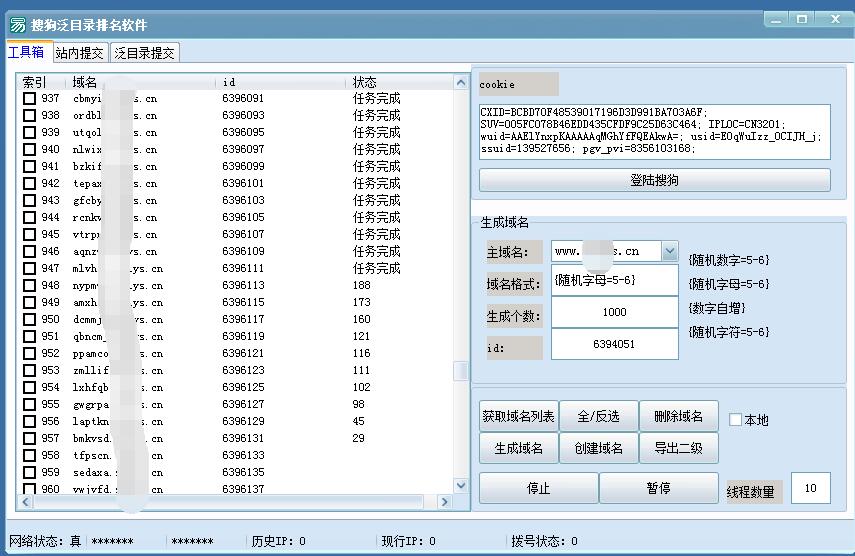Image resolution: width=855 pixels, height=556 pixels.
Task: Click the 拨号状态 status bar entry
Action: tap(544, 541)
